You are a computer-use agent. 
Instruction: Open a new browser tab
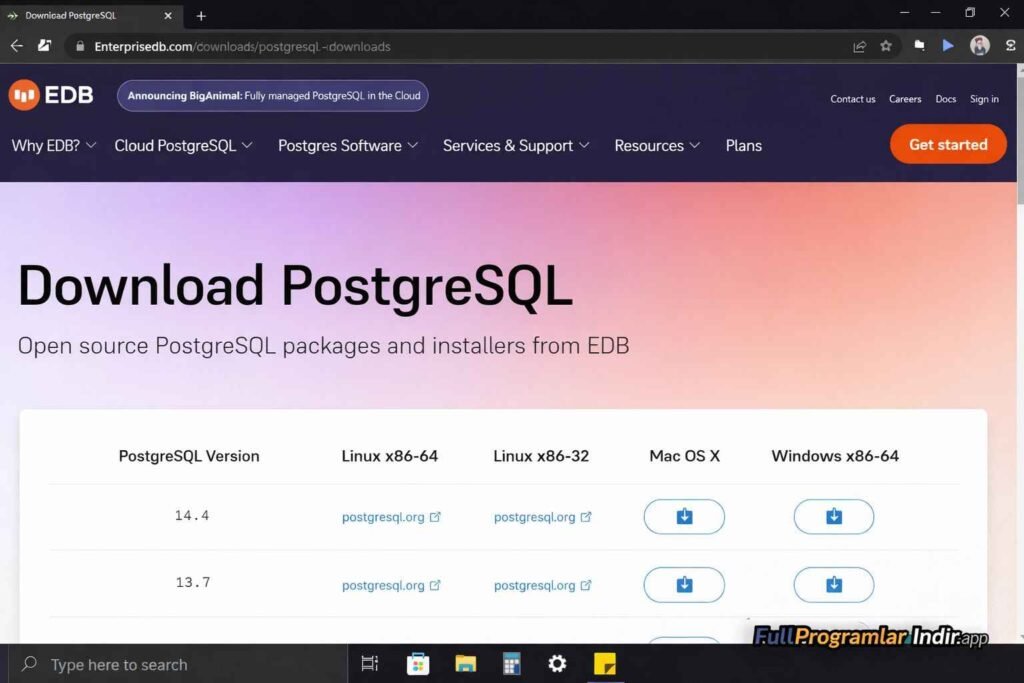(201, 16)
